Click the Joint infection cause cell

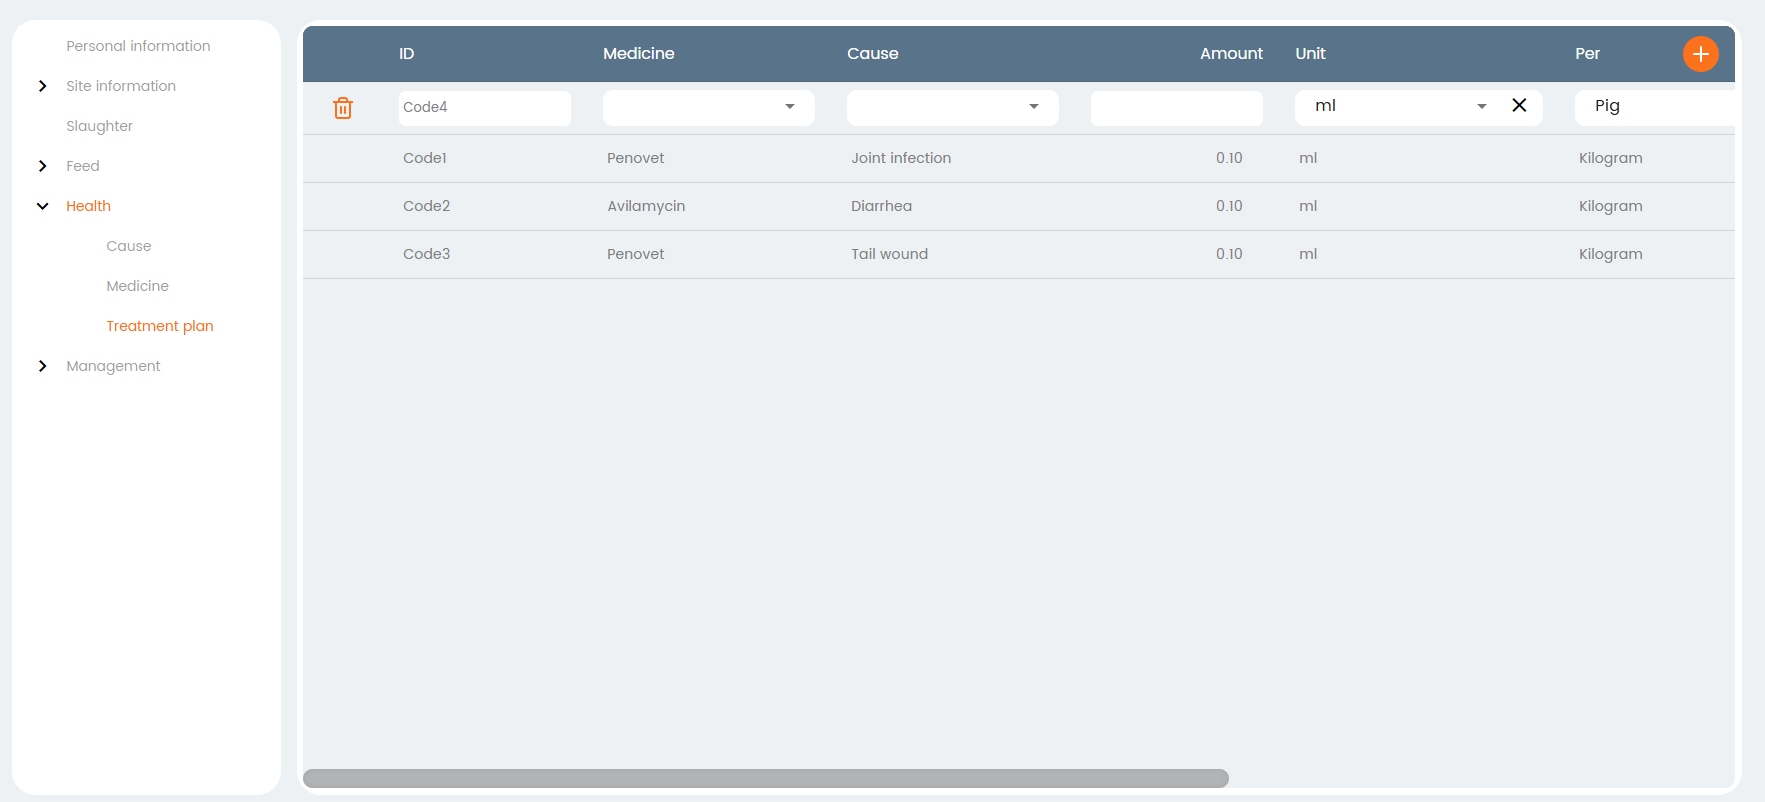[901, 158]
